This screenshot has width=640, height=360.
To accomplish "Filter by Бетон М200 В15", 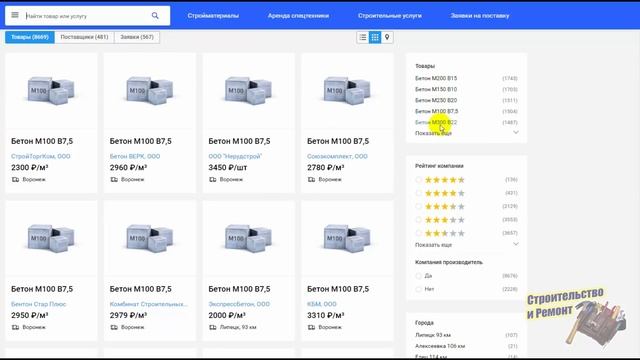I will [x=436, y=78].
